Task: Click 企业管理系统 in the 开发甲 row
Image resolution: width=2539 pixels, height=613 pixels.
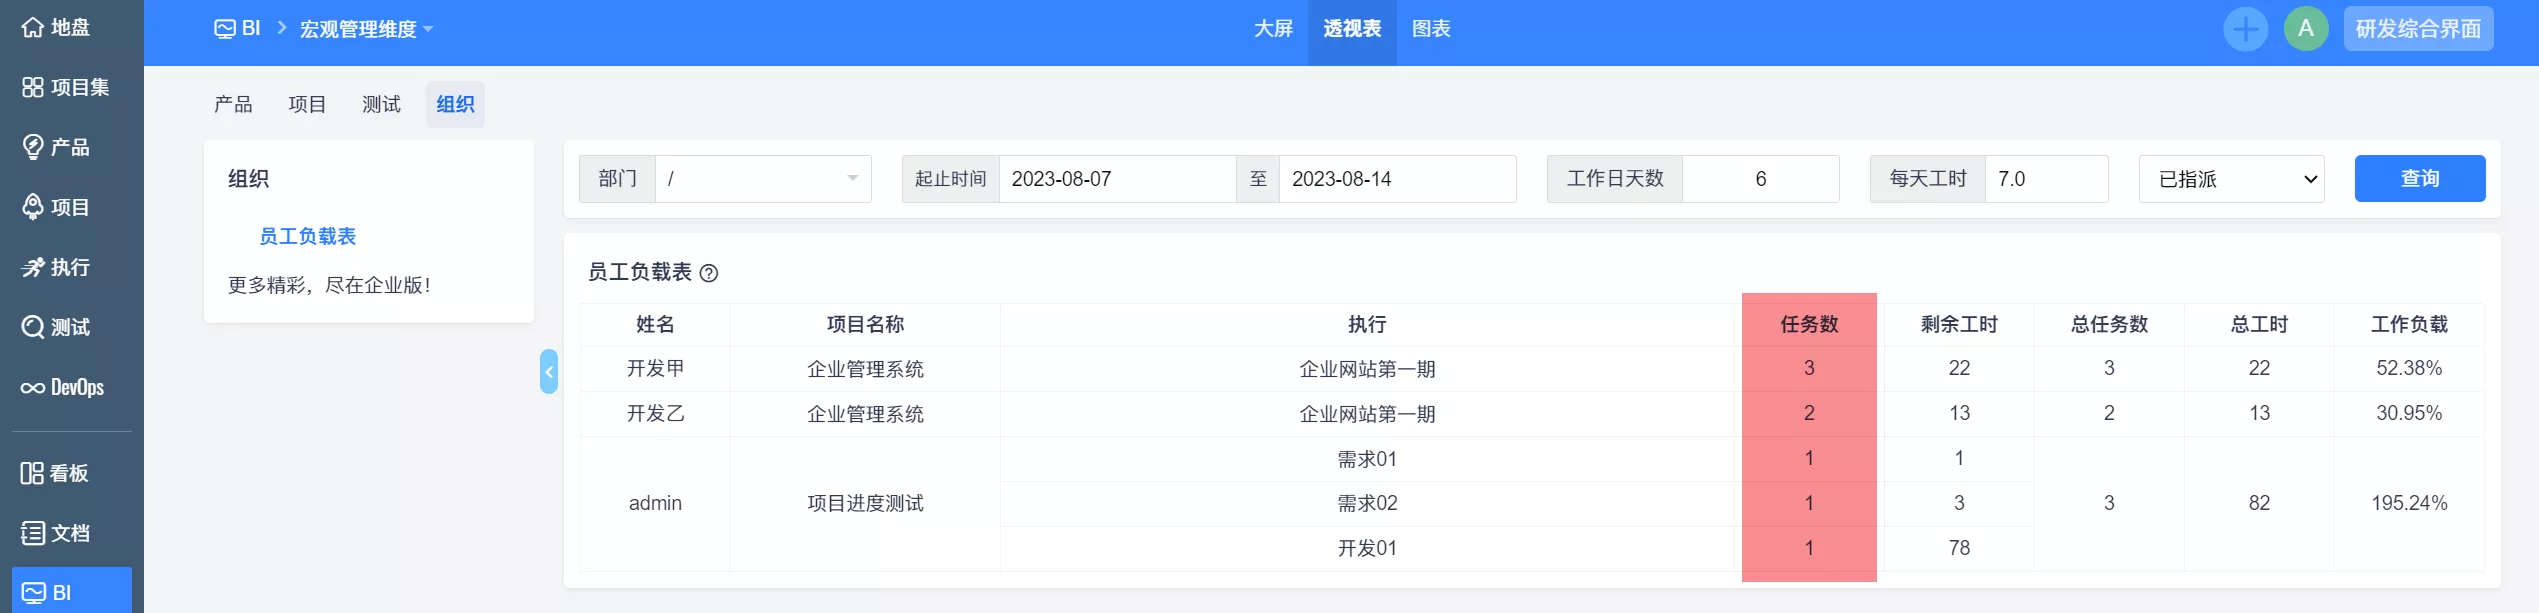Action: [x=865, y=369]
